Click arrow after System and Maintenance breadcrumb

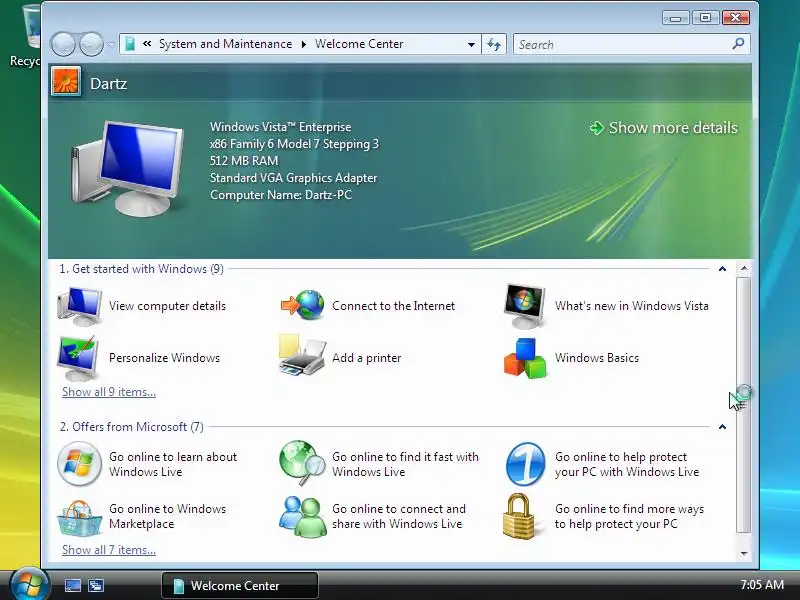pyautogui.click(x=304, y=44)
